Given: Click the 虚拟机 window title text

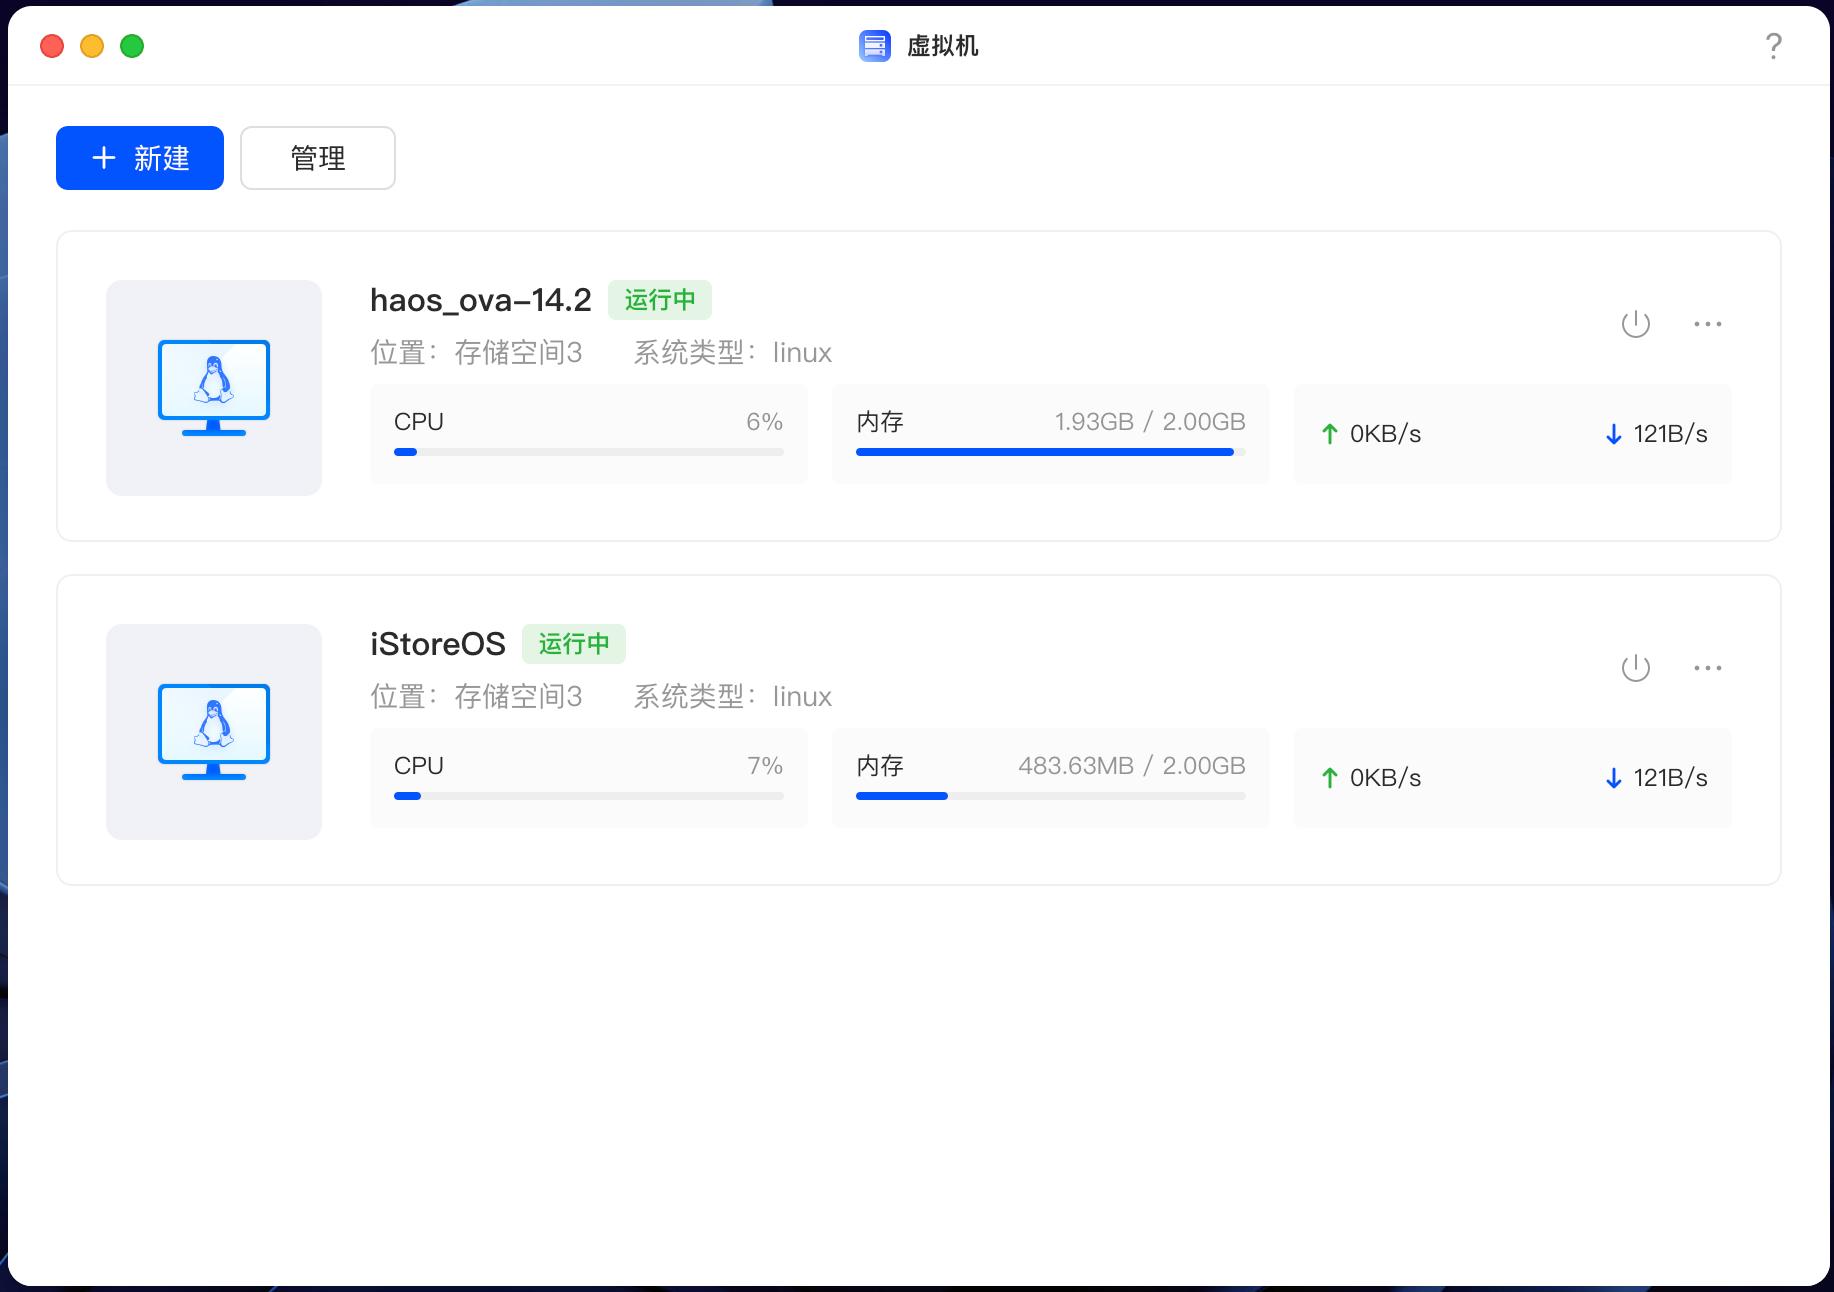Looking at the screenshot, I should (x=943, y=46).
